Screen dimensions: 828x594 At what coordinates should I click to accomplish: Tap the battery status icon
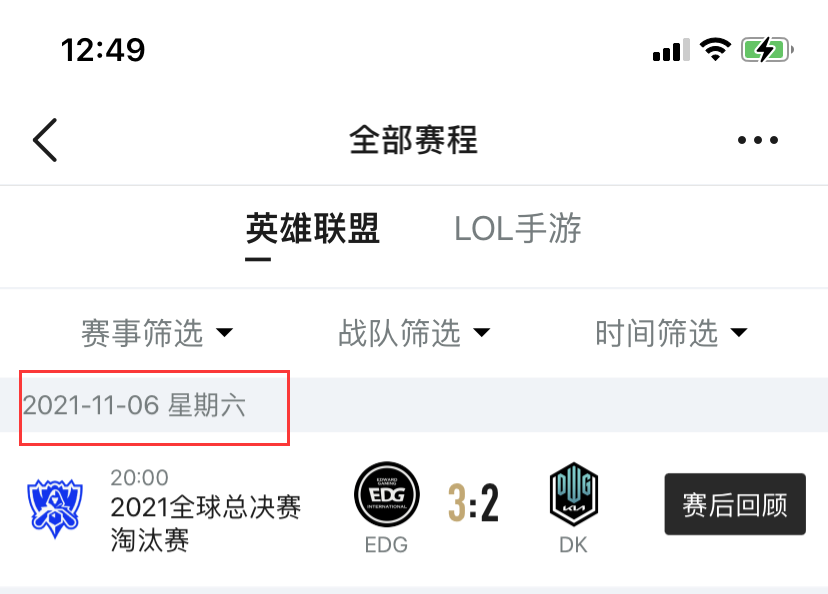coord(767,50)
